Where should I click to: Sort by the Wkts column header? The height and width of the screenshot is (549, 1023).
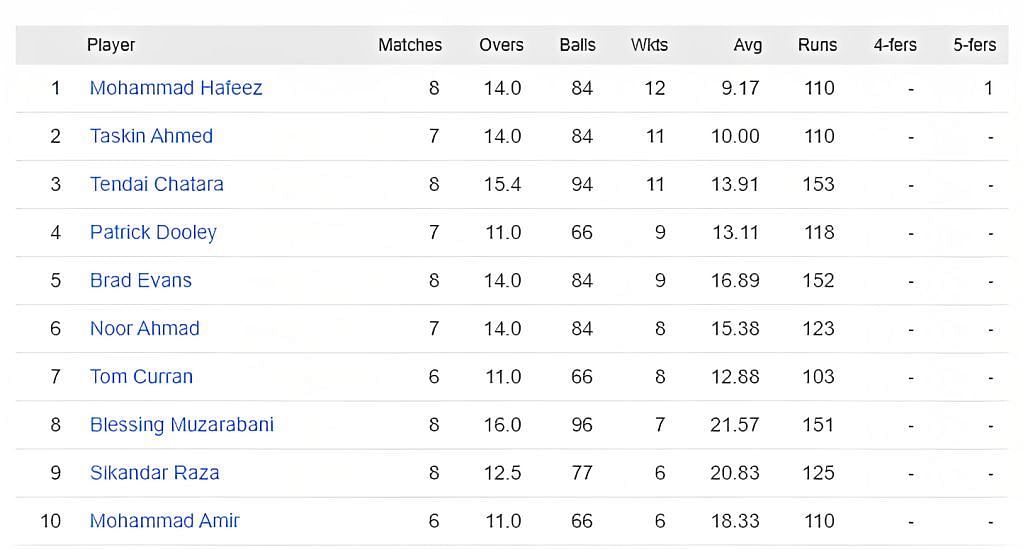(649, 45)
